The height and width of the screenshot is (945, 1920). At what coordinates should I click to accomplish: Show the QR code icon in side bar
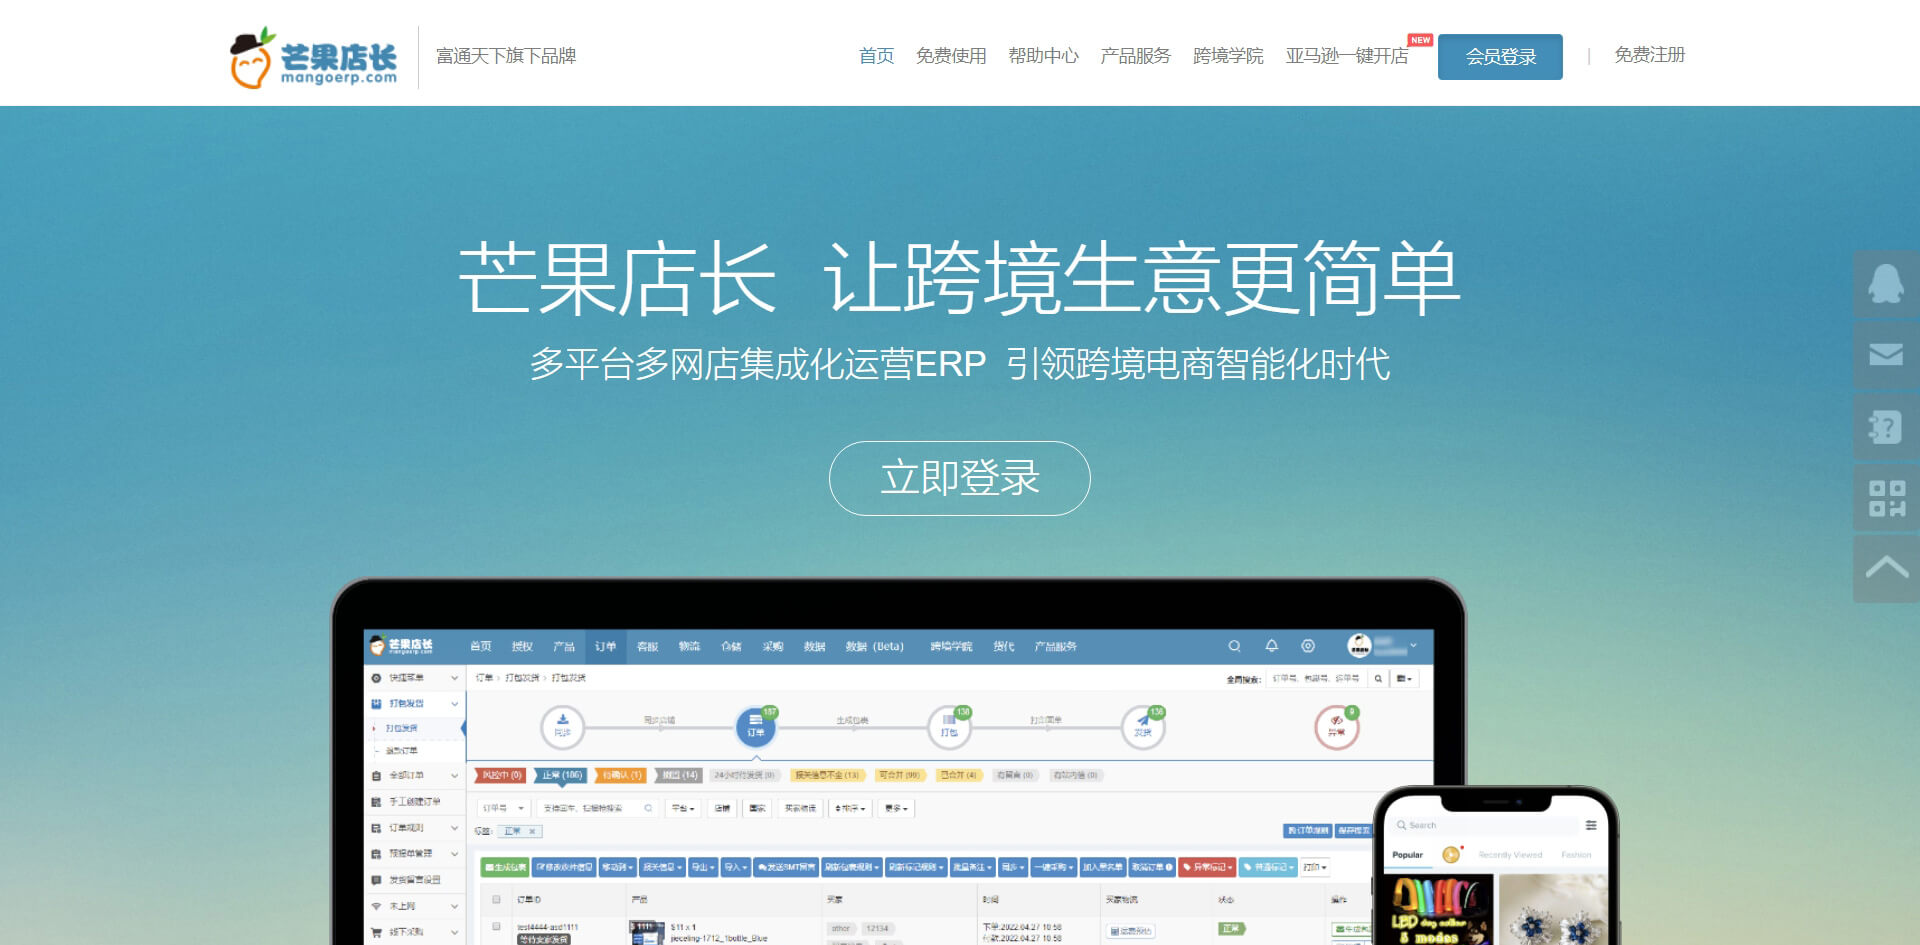[x=1886, y=498]
